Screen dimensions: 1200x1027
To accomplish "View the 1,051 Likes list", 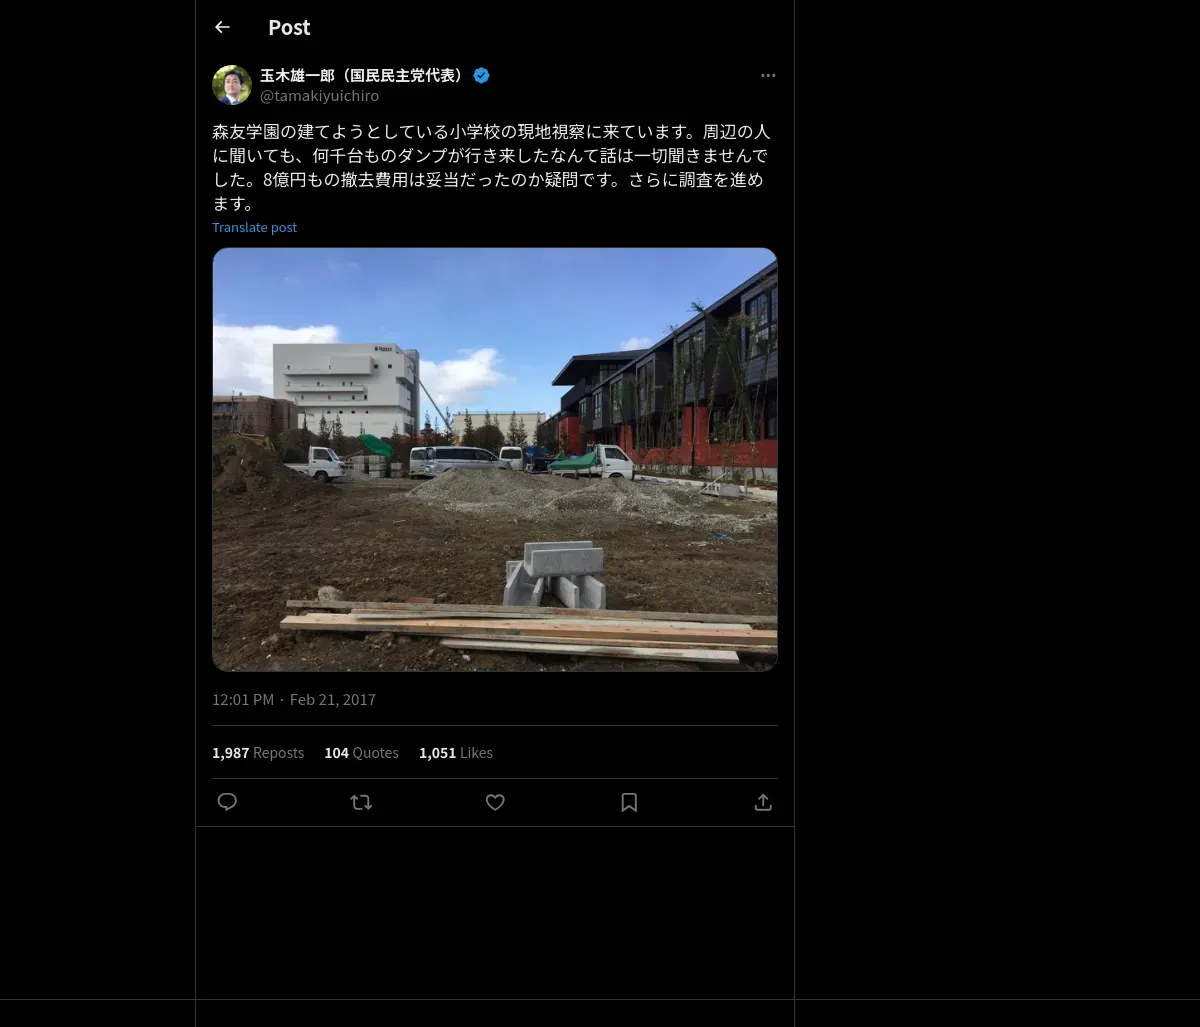I will (x=456, y=752).
